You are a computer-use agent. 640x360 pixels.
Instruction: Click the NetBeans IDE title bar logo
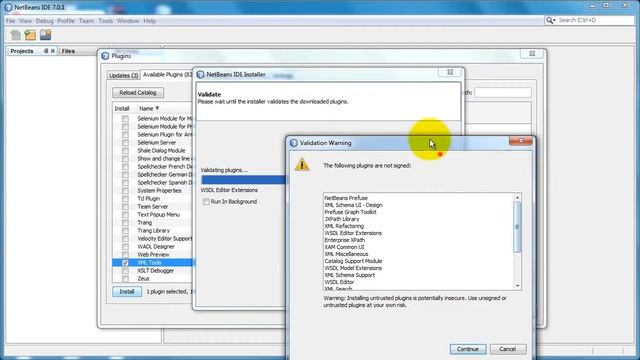click(8, 7)
